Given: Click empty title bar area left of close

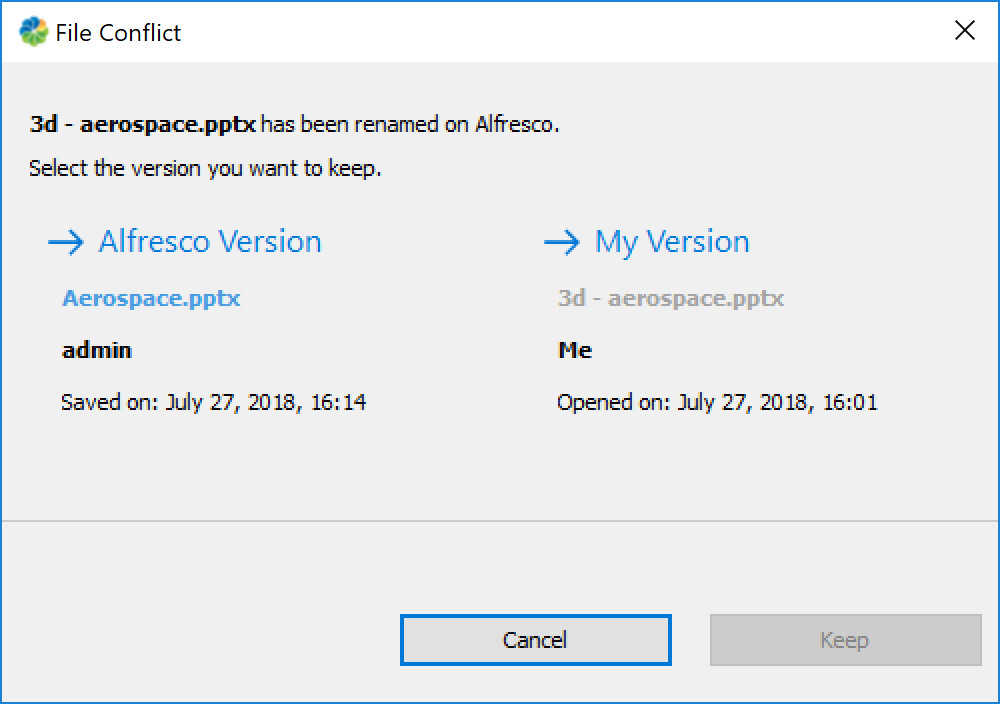Looking at the screenshot, I should [x=600, y=32].
